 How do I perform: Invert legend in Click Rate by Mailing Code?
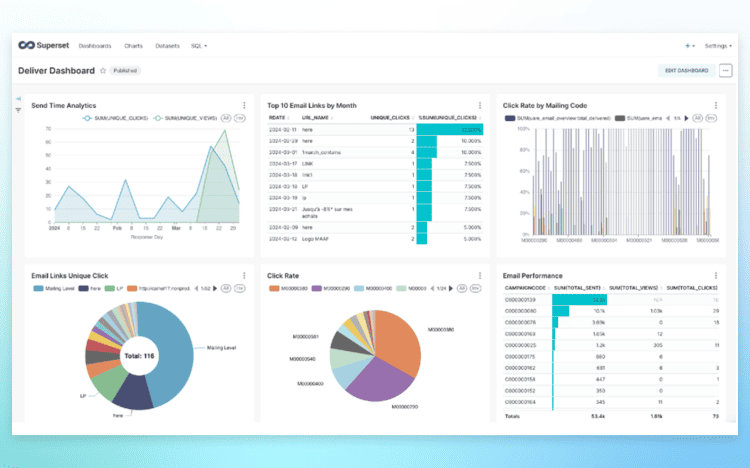(711, 118)
